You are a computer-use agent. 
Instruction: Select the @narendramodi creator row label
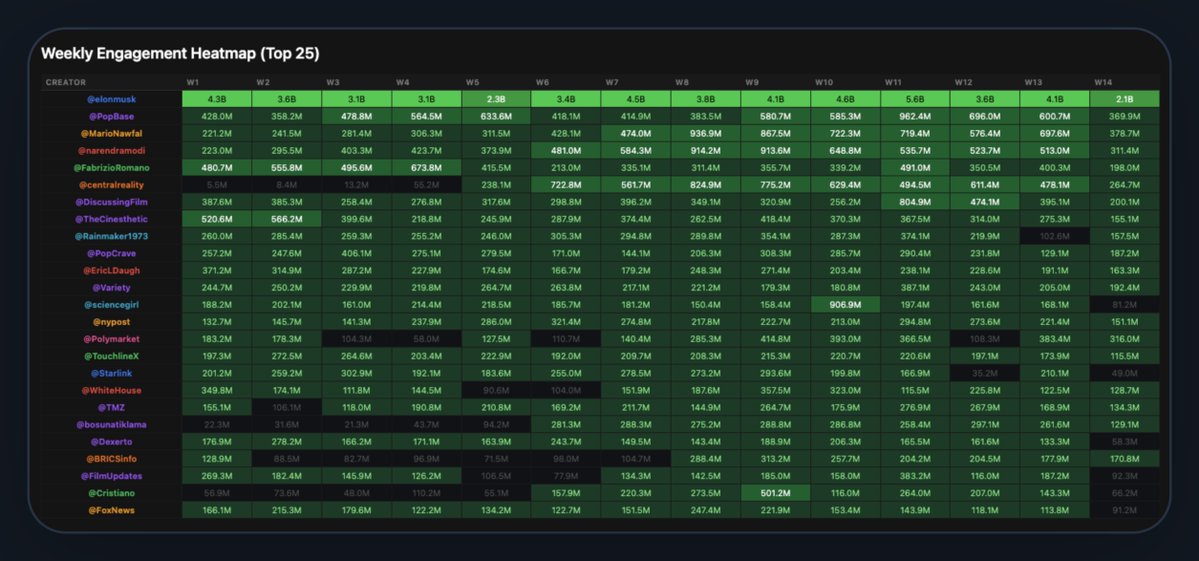pyautogui.click(x=112, y=151)
